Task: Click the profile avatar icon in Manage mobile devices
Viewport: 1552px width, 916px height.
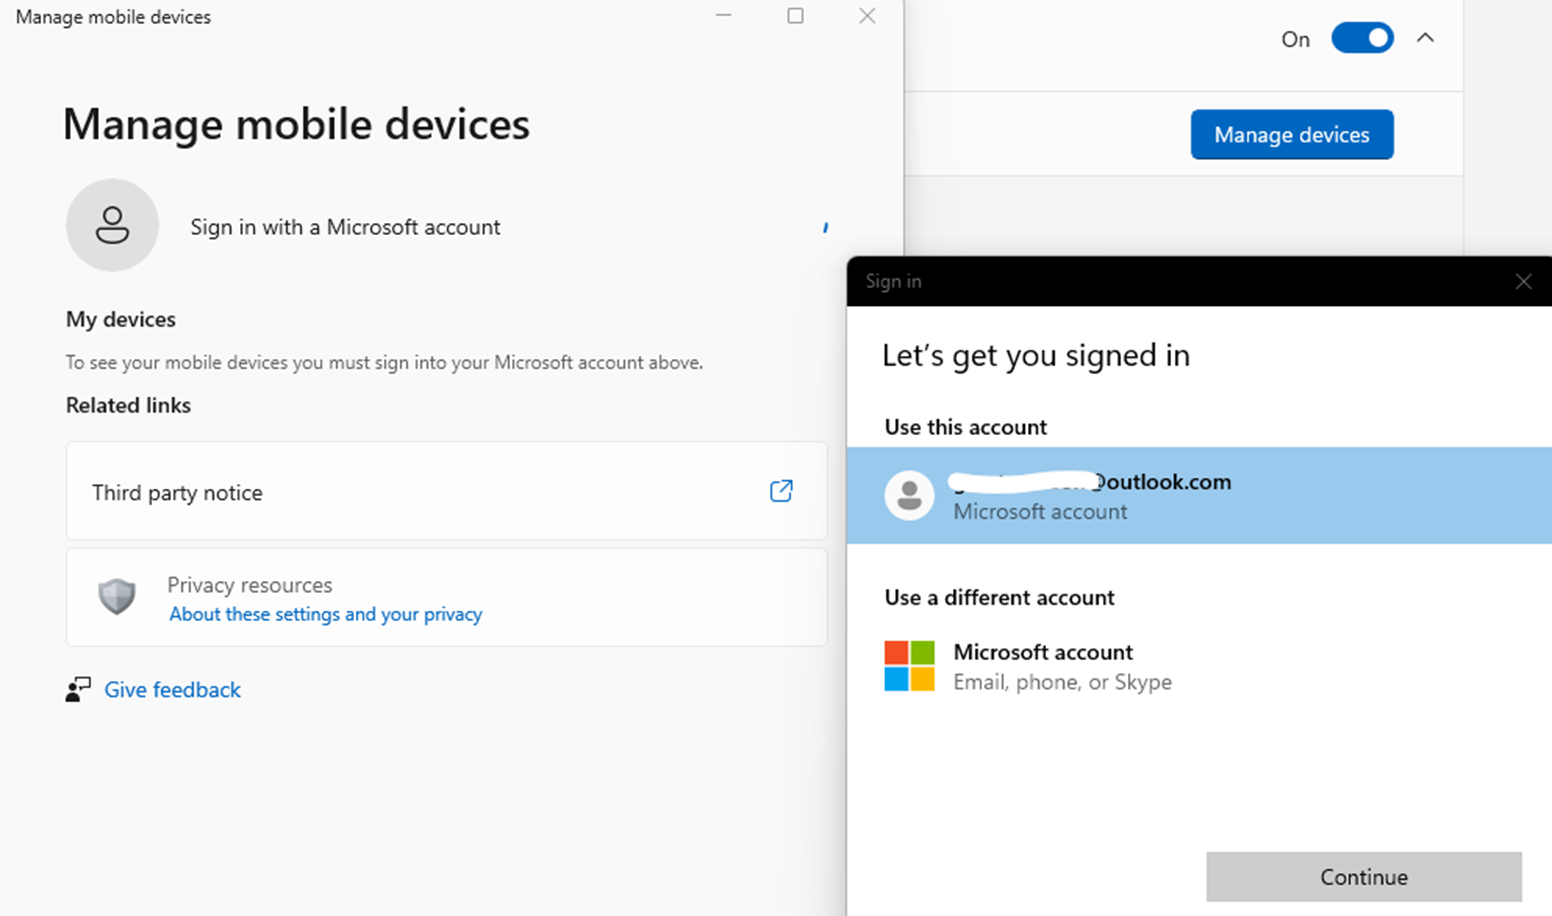Action: click(x=112, y=225)
